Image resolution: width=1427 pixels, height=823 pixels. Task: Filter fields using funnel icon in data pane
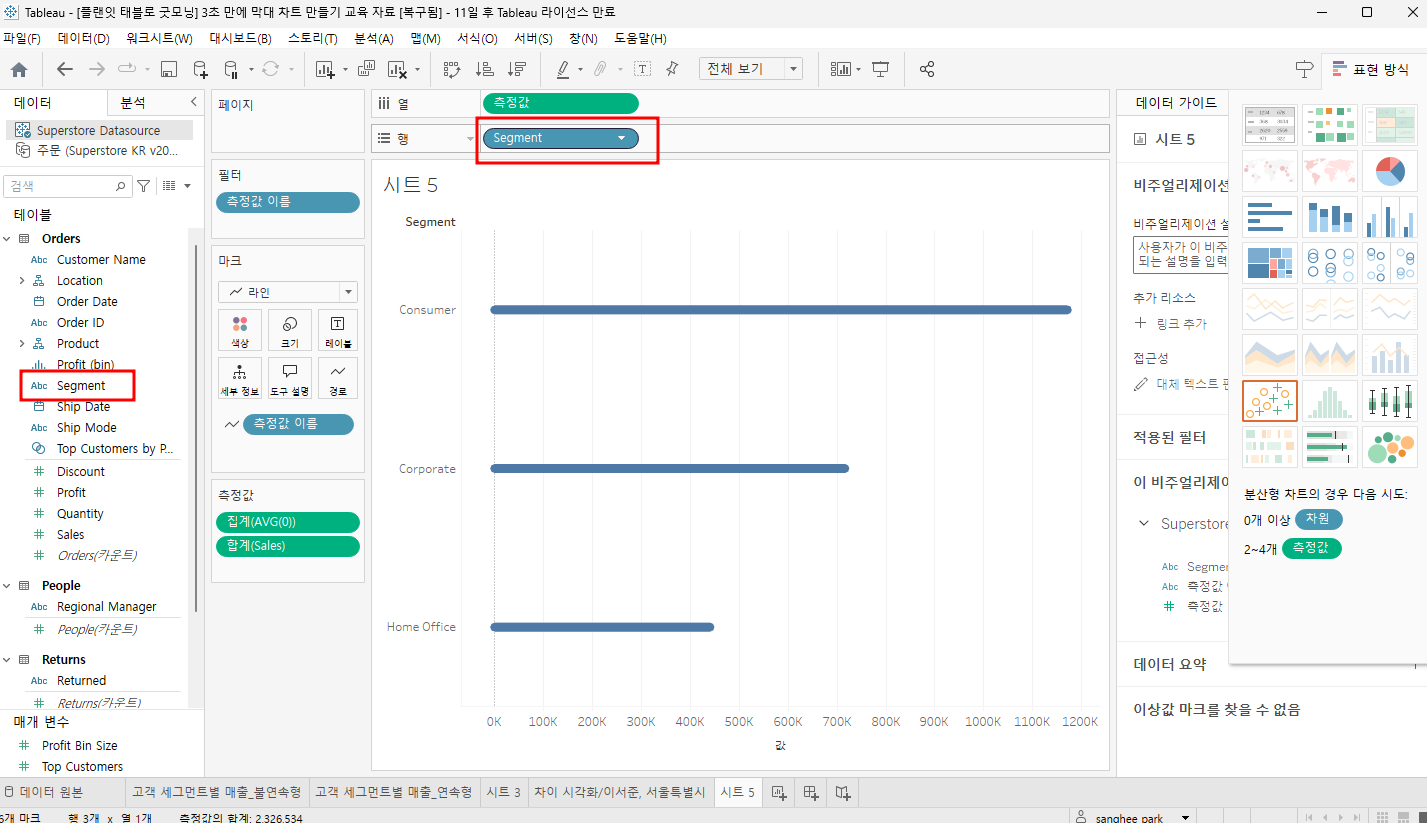pyautogui.click(x=143, y=186)
